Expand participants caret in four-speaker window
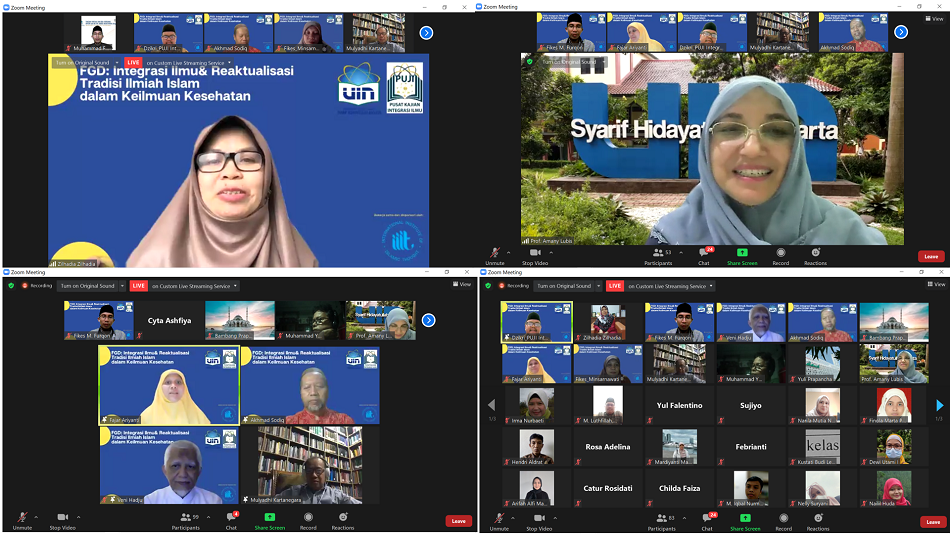 click(208, 517)
